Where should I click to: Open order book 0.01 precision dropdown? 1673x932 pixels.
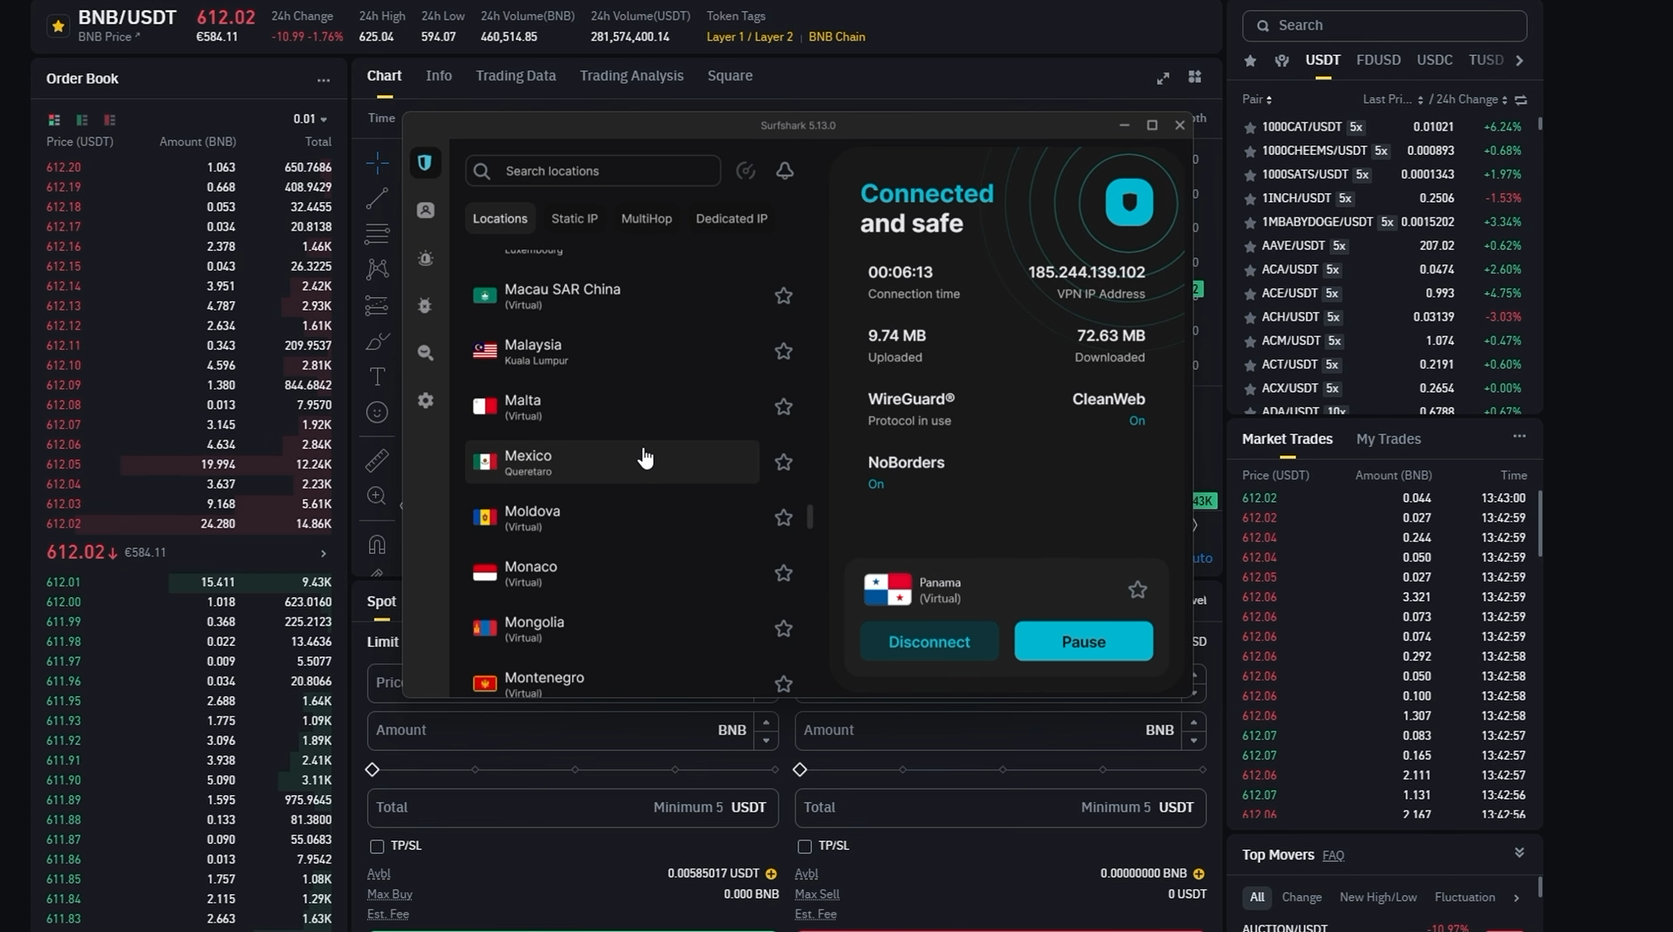pos(310,119)
